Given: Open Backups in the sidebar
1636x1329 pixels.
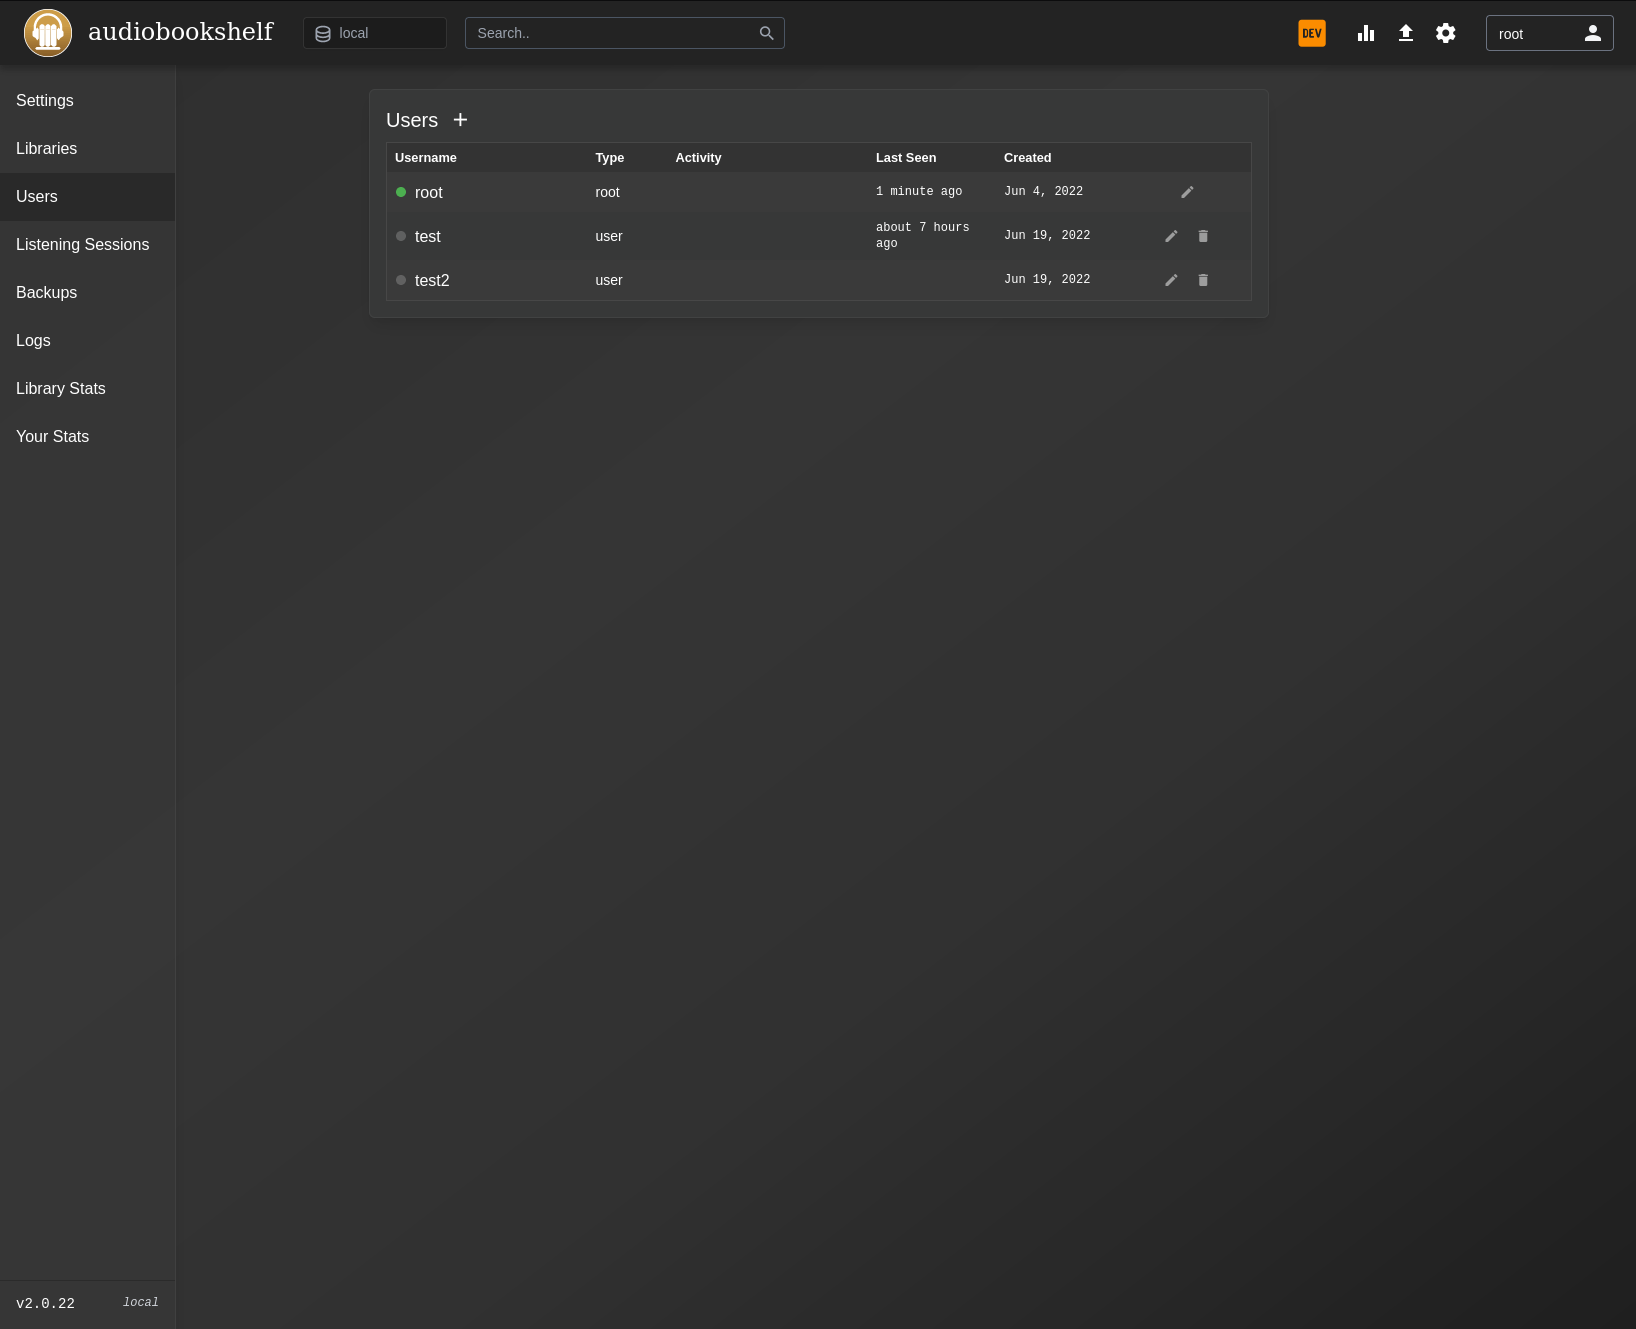Looking at the screenshot, I should tap(88, 293).
